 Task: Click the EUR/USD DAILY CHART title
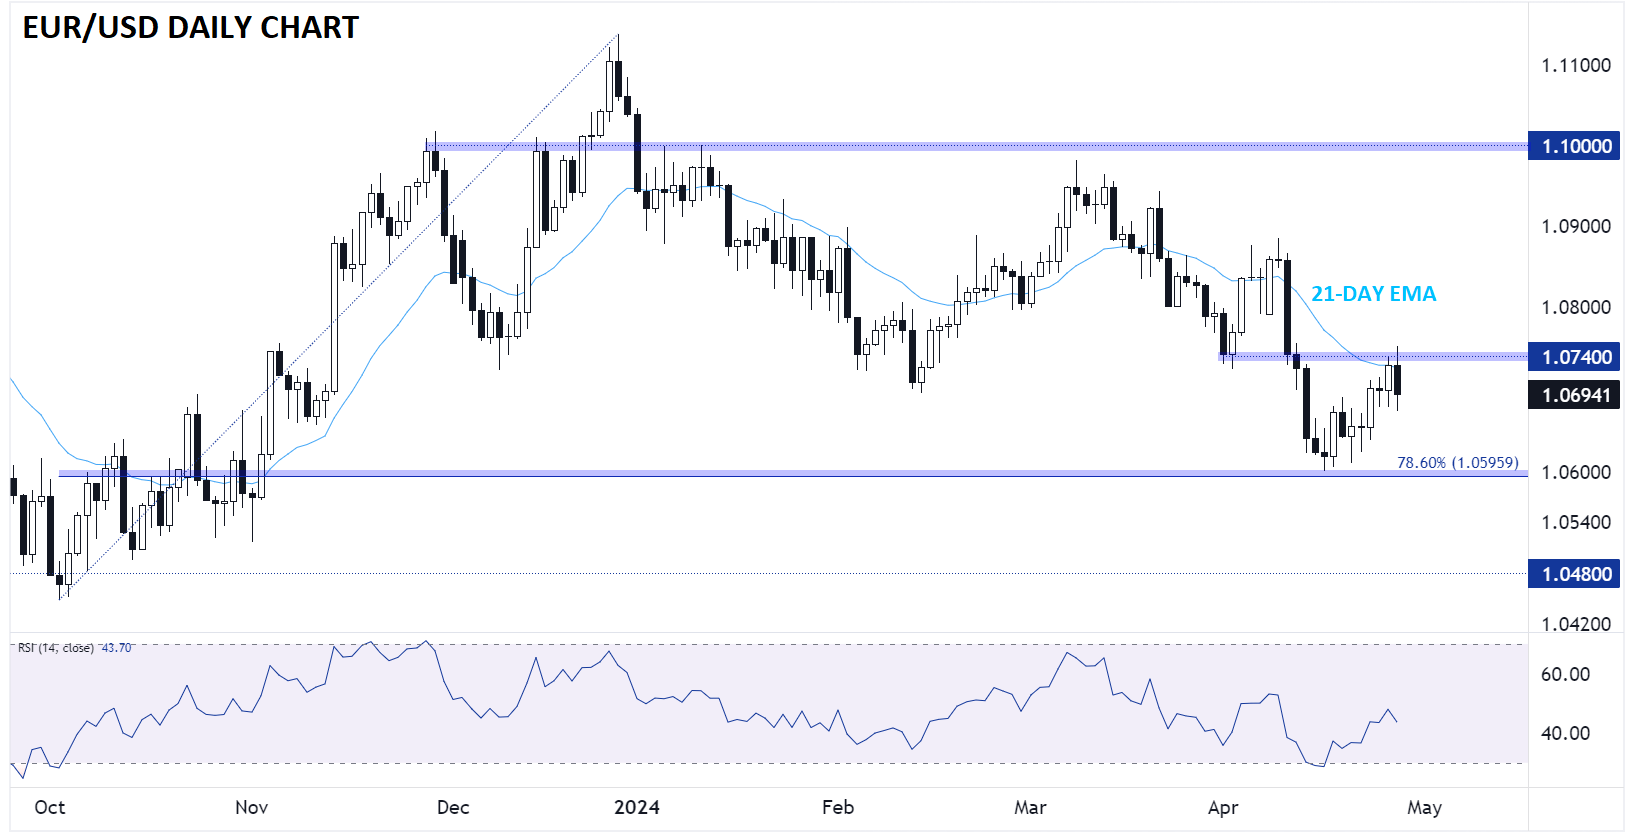click(x=191, y=28)
